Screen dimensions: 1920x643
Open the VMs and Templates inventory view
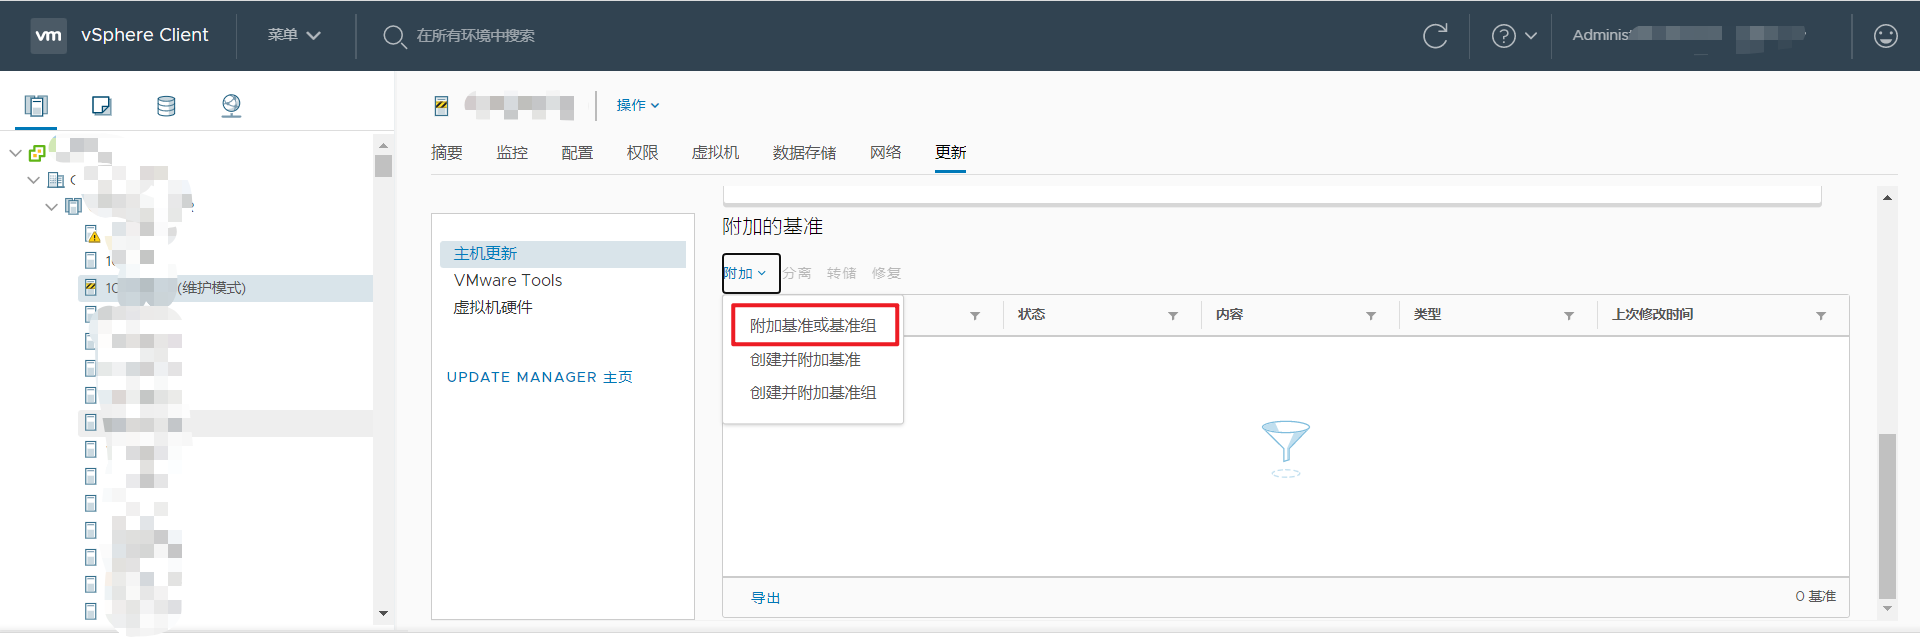pyautogui.click(x=101, y=105)
